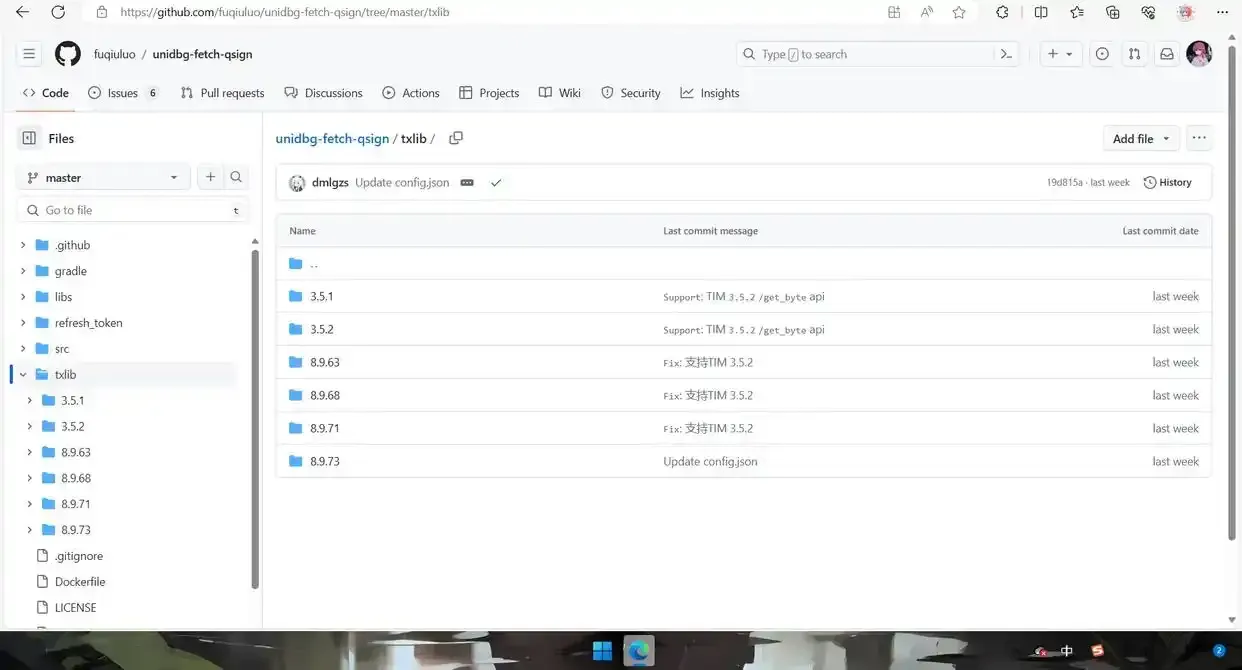Click the search files magnifier icon
This screenshot has width=1242, height=670.
[236, 177]
